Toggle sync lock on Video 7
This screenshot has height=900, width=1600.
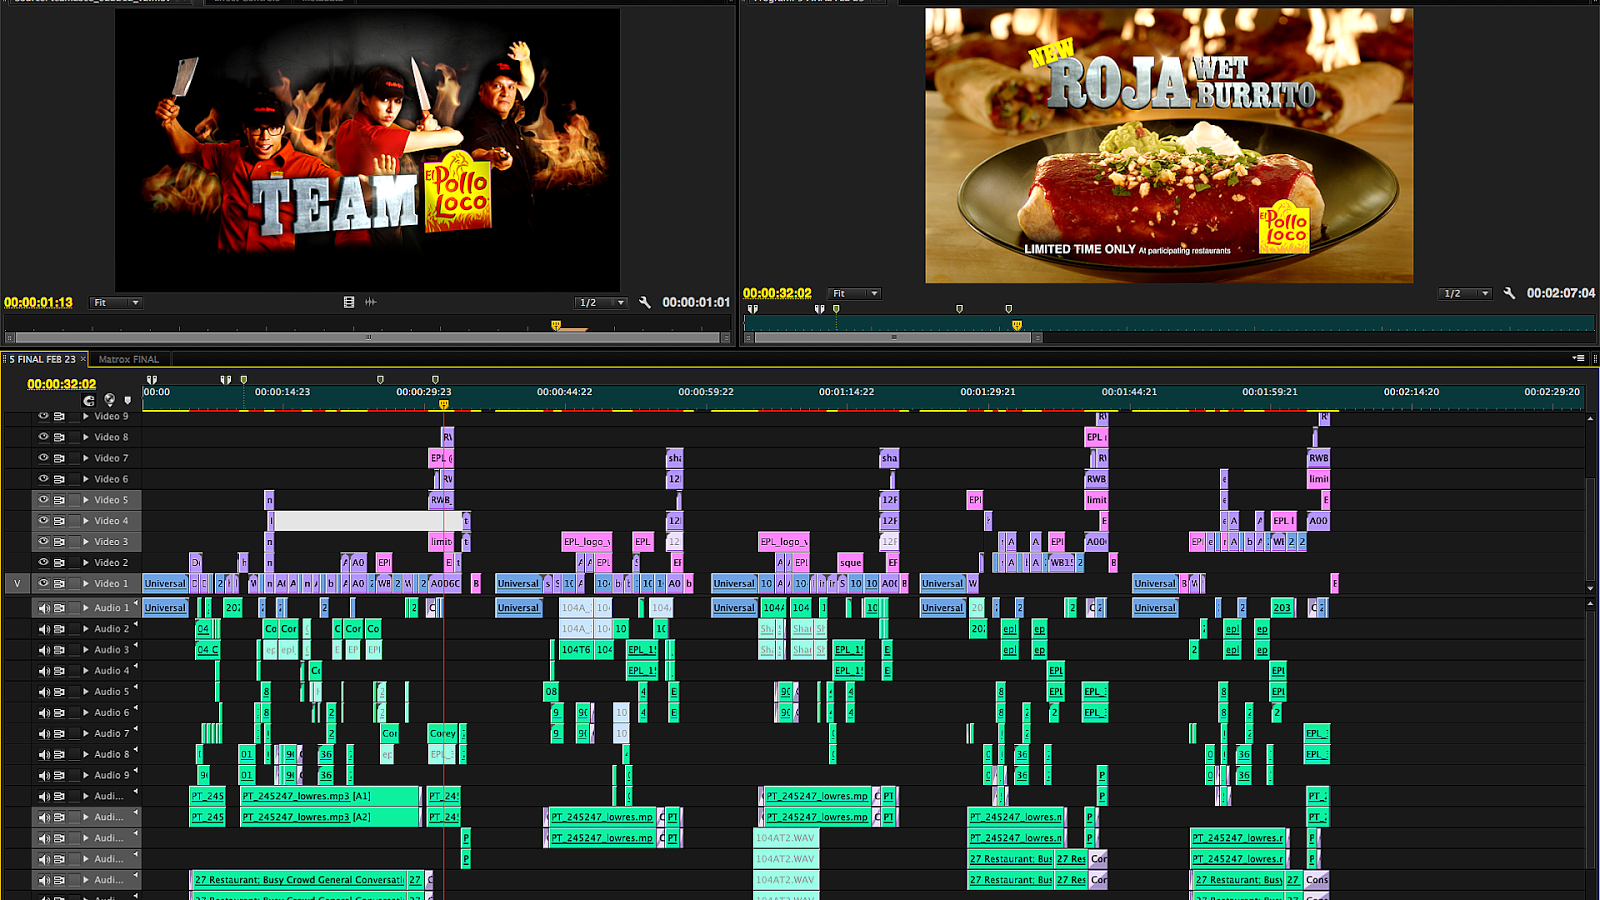(59, 458)
